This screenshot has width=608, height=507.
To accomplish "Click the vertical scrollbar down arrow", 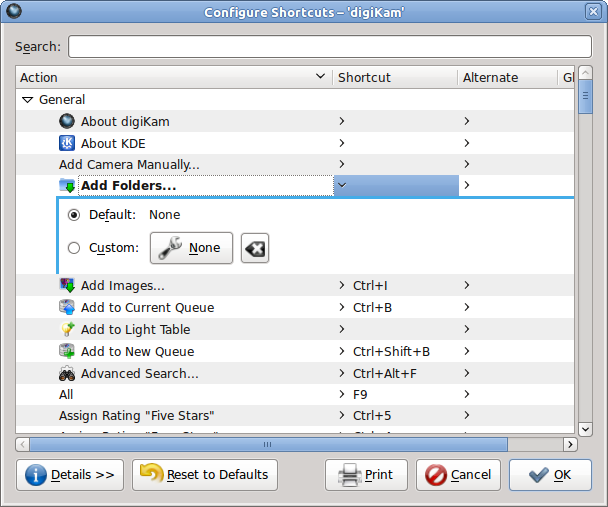I will click(586, 429).
